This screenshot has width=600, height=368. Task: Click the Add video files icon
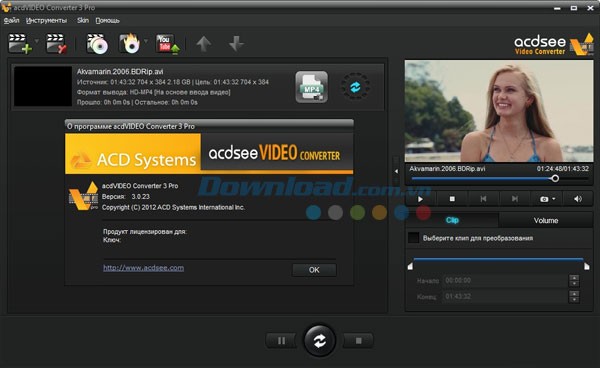(x=20, y=44)
